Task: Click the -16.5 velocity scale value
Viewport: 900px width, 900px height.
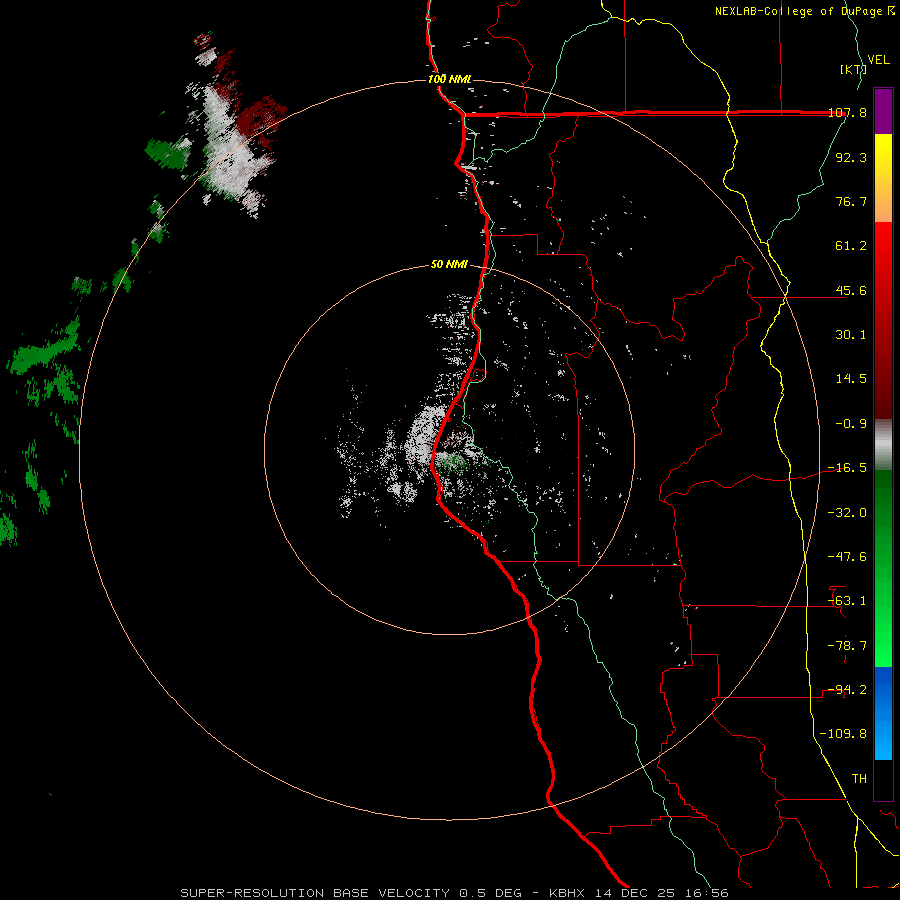Action: [x=847, y=468]
